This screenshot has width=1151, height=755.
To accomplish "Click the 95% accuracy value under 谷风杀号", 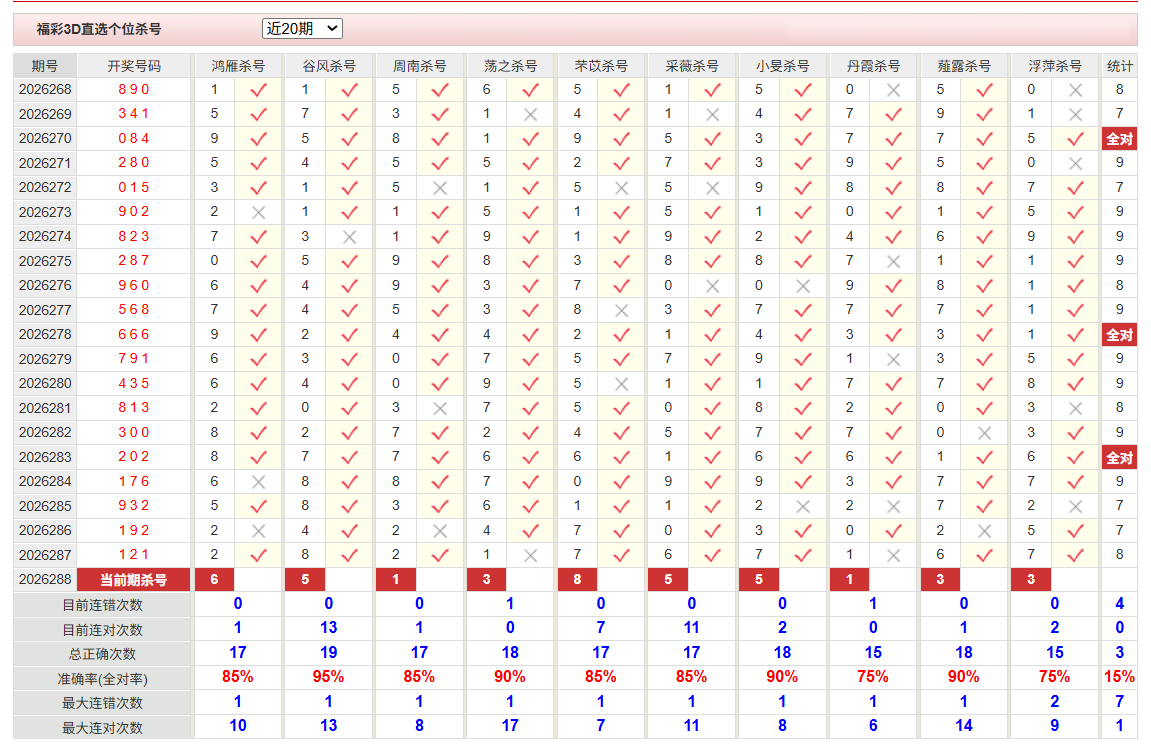I will (x=328, y=676).
